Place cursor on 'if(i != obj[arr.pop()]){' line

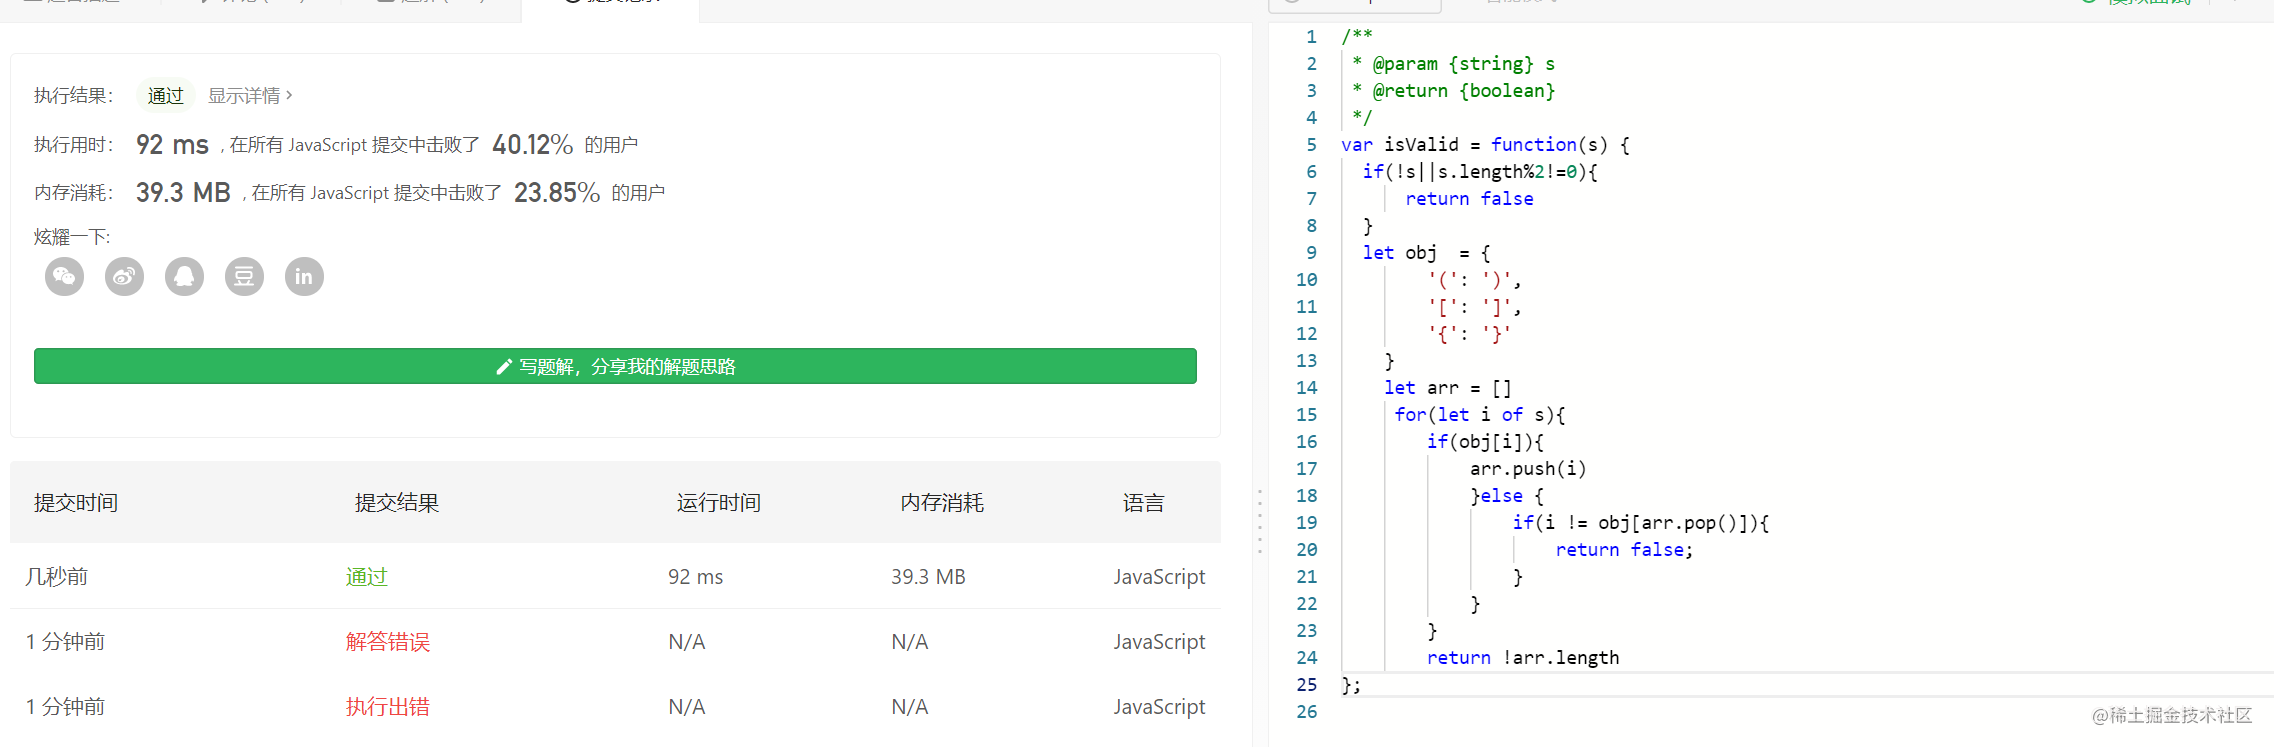point(1641,523)
